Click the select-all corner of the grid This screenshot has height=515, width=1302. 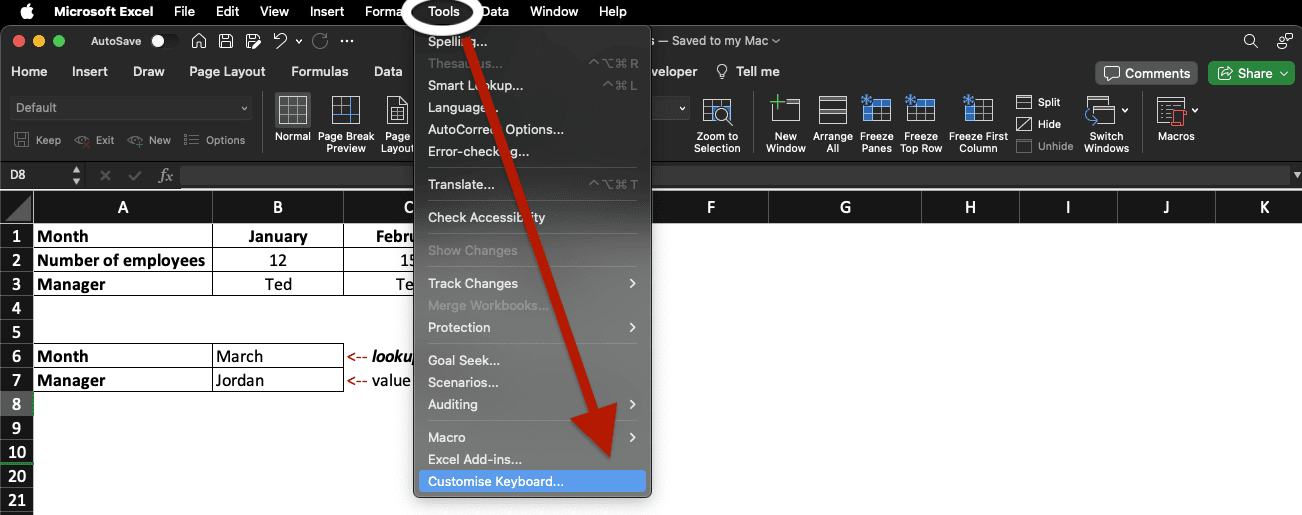[x=16, y=207]
